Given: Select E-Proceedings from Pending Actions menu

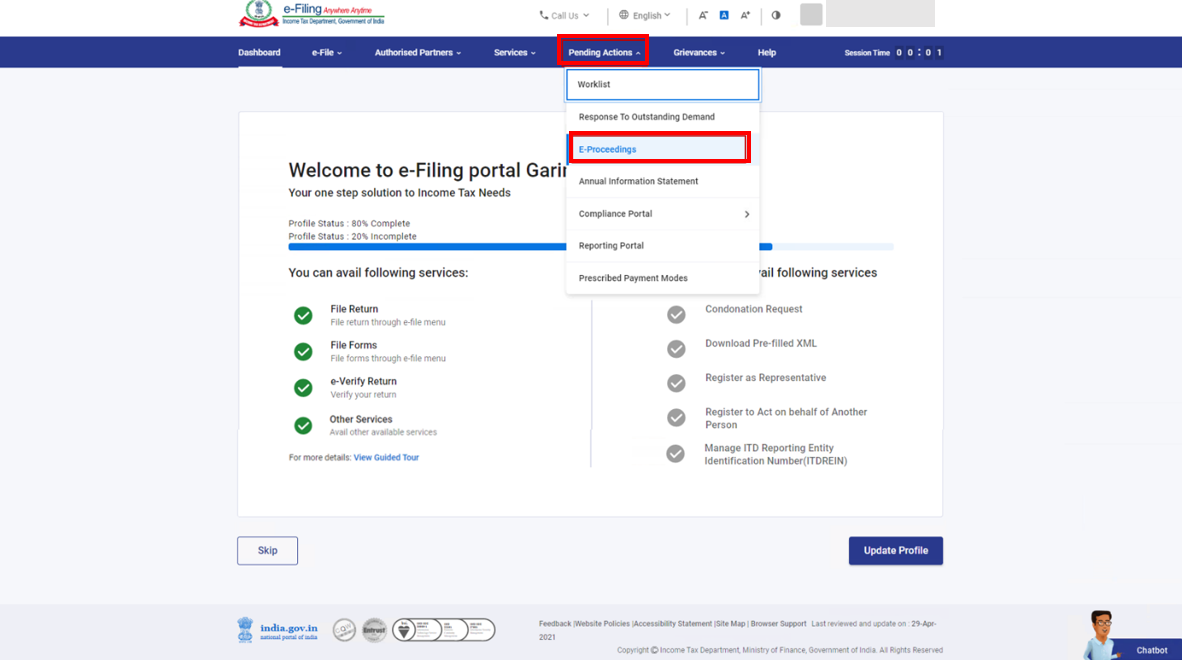Looking at the screenshot, I should (660, 149).
